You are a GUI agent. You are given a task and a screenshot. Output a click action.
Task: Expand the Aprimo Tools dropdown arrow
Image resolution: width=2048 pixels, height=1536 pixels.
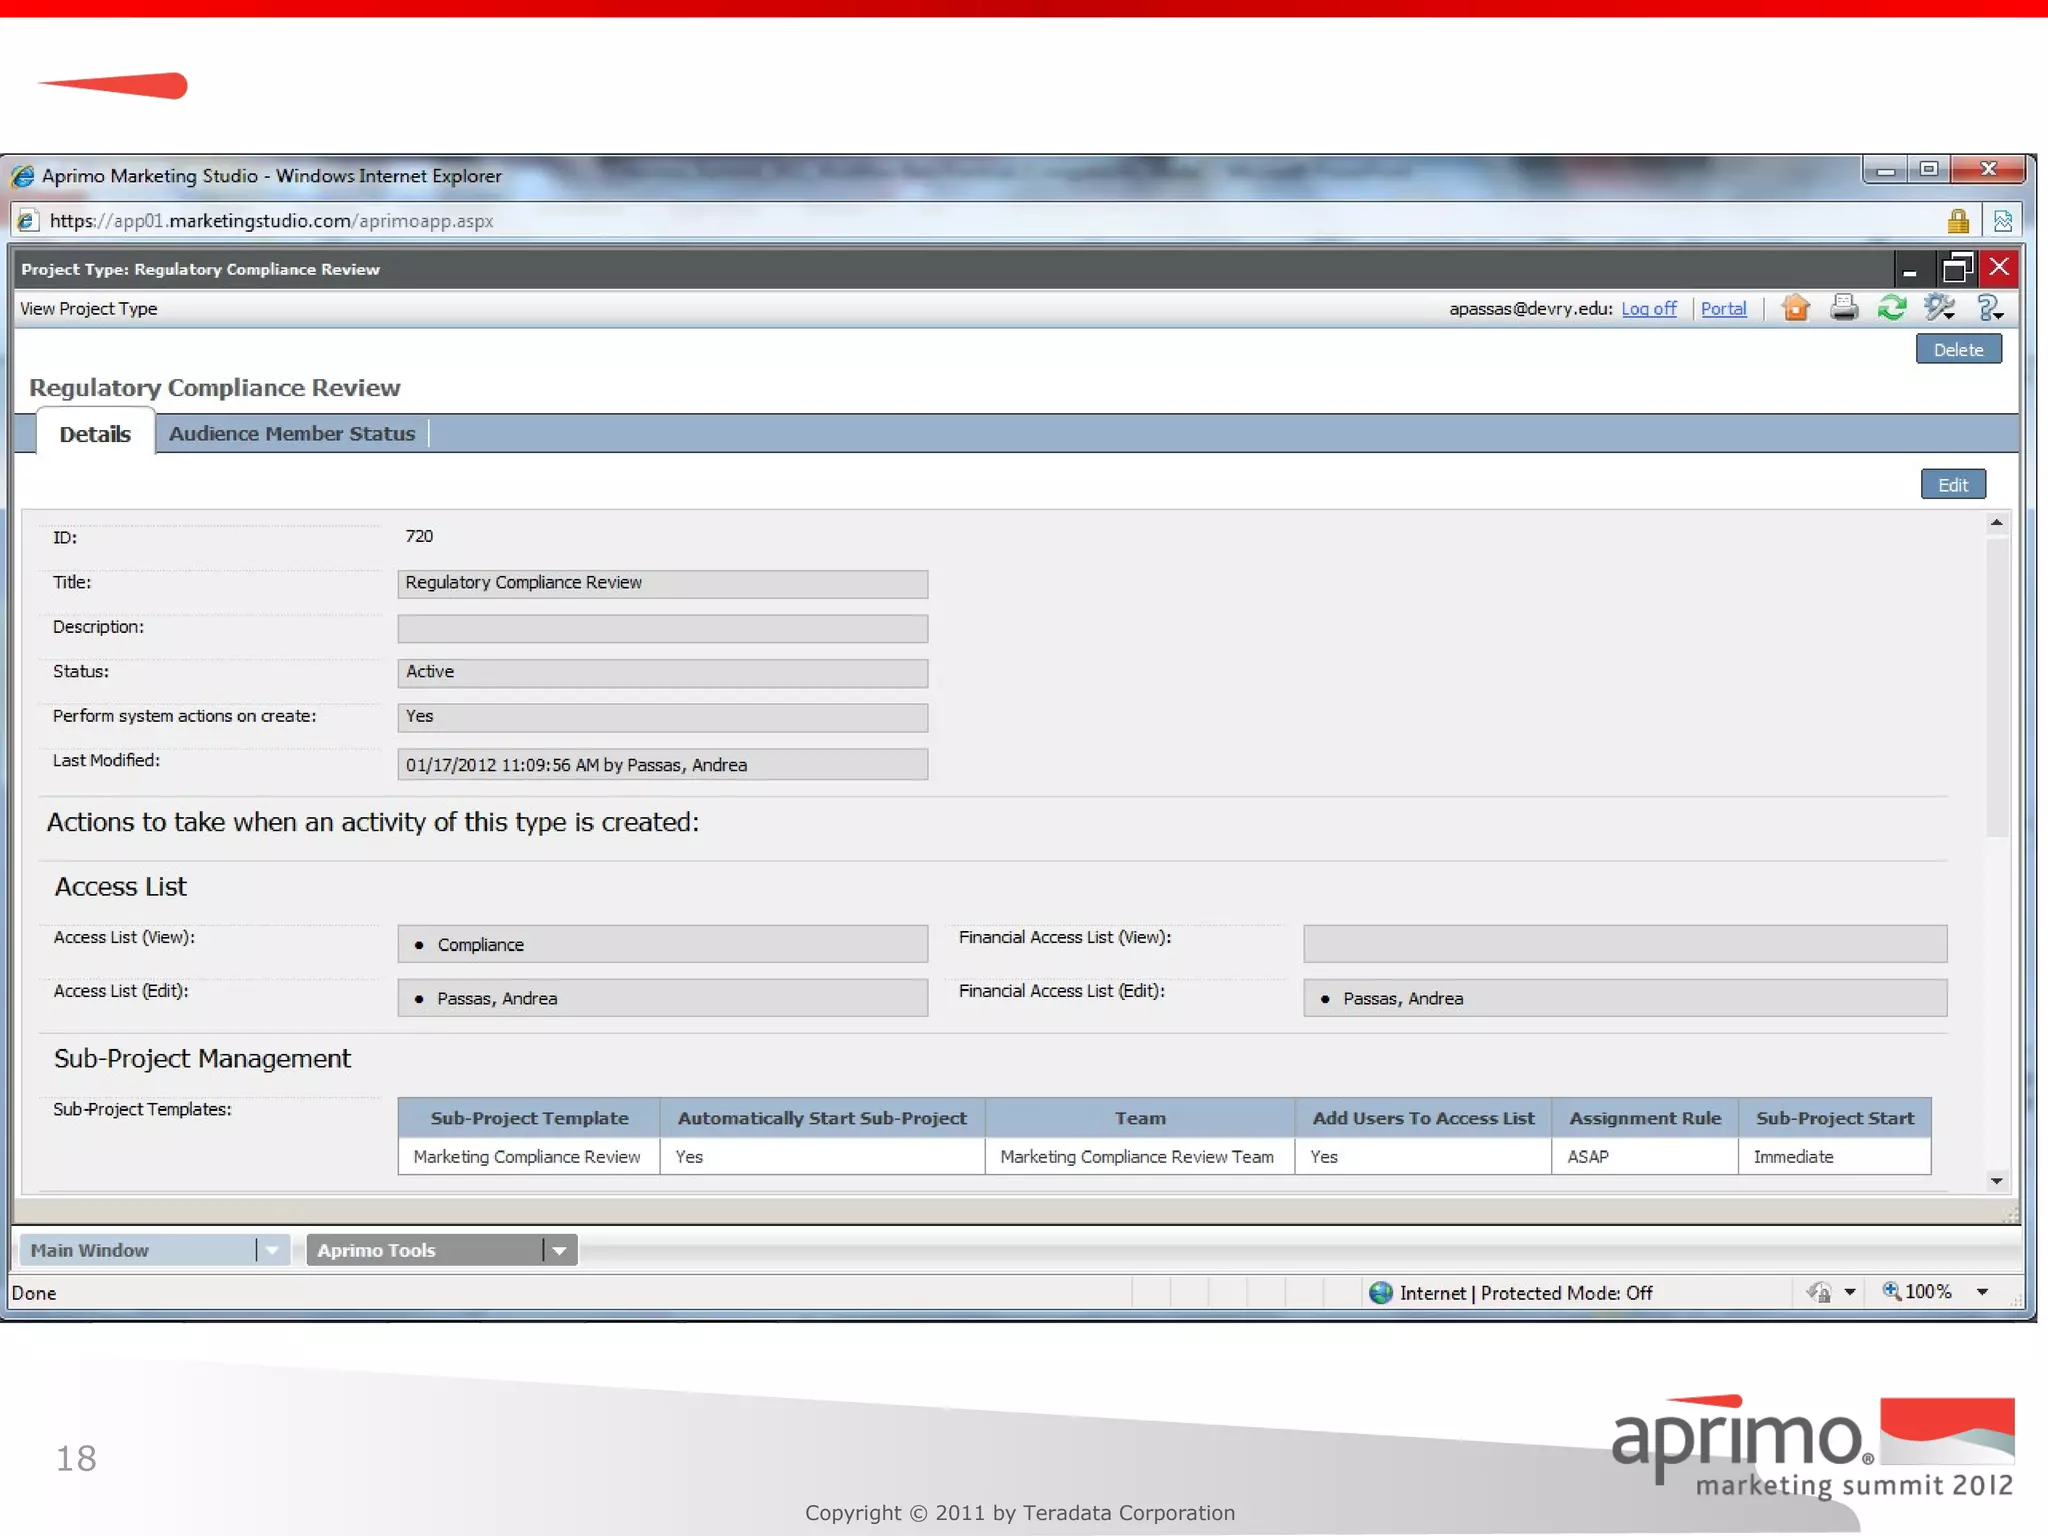point(560,1250)
